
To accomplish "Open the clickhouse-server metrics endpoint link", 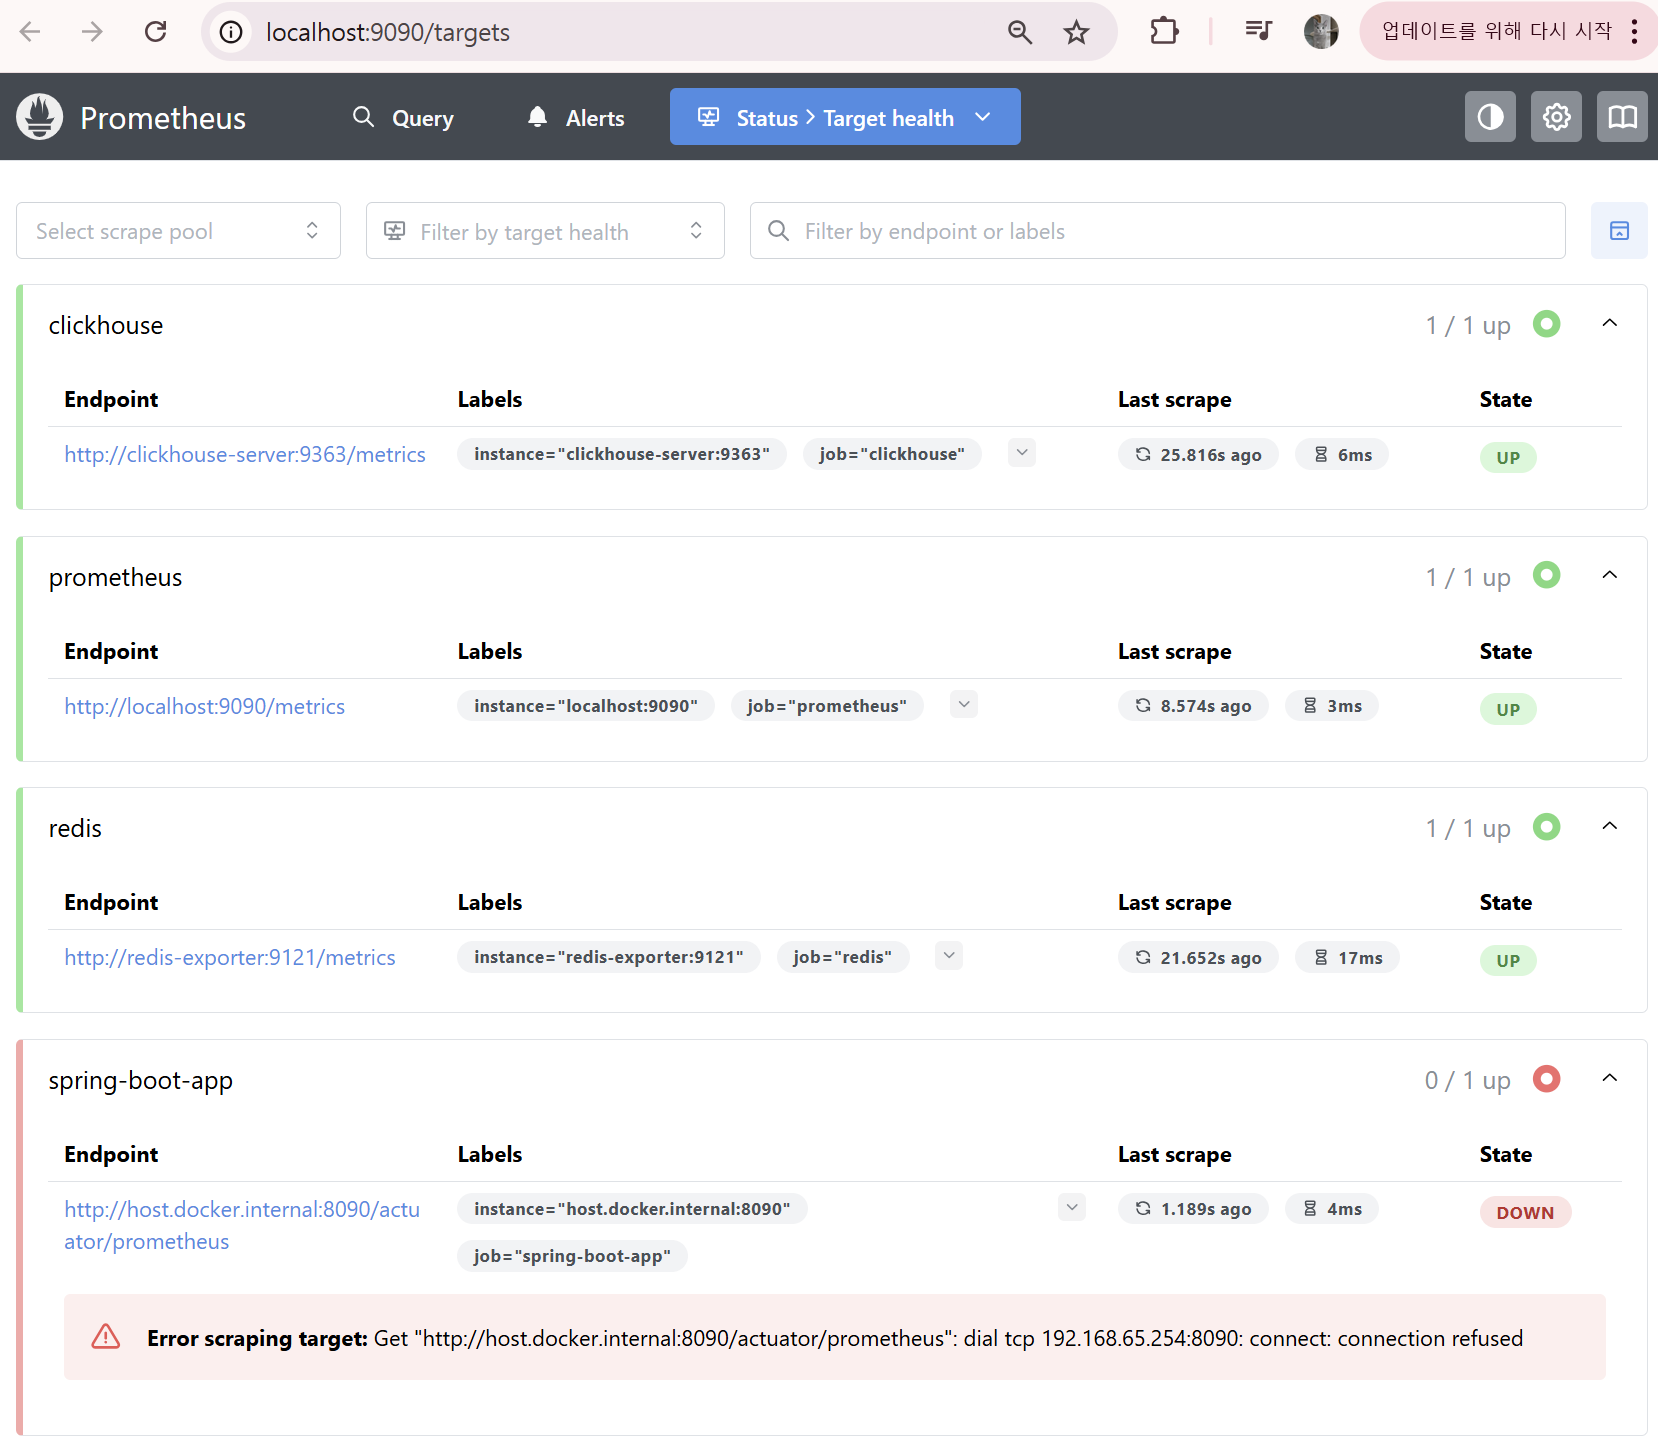I will point(244,454).
